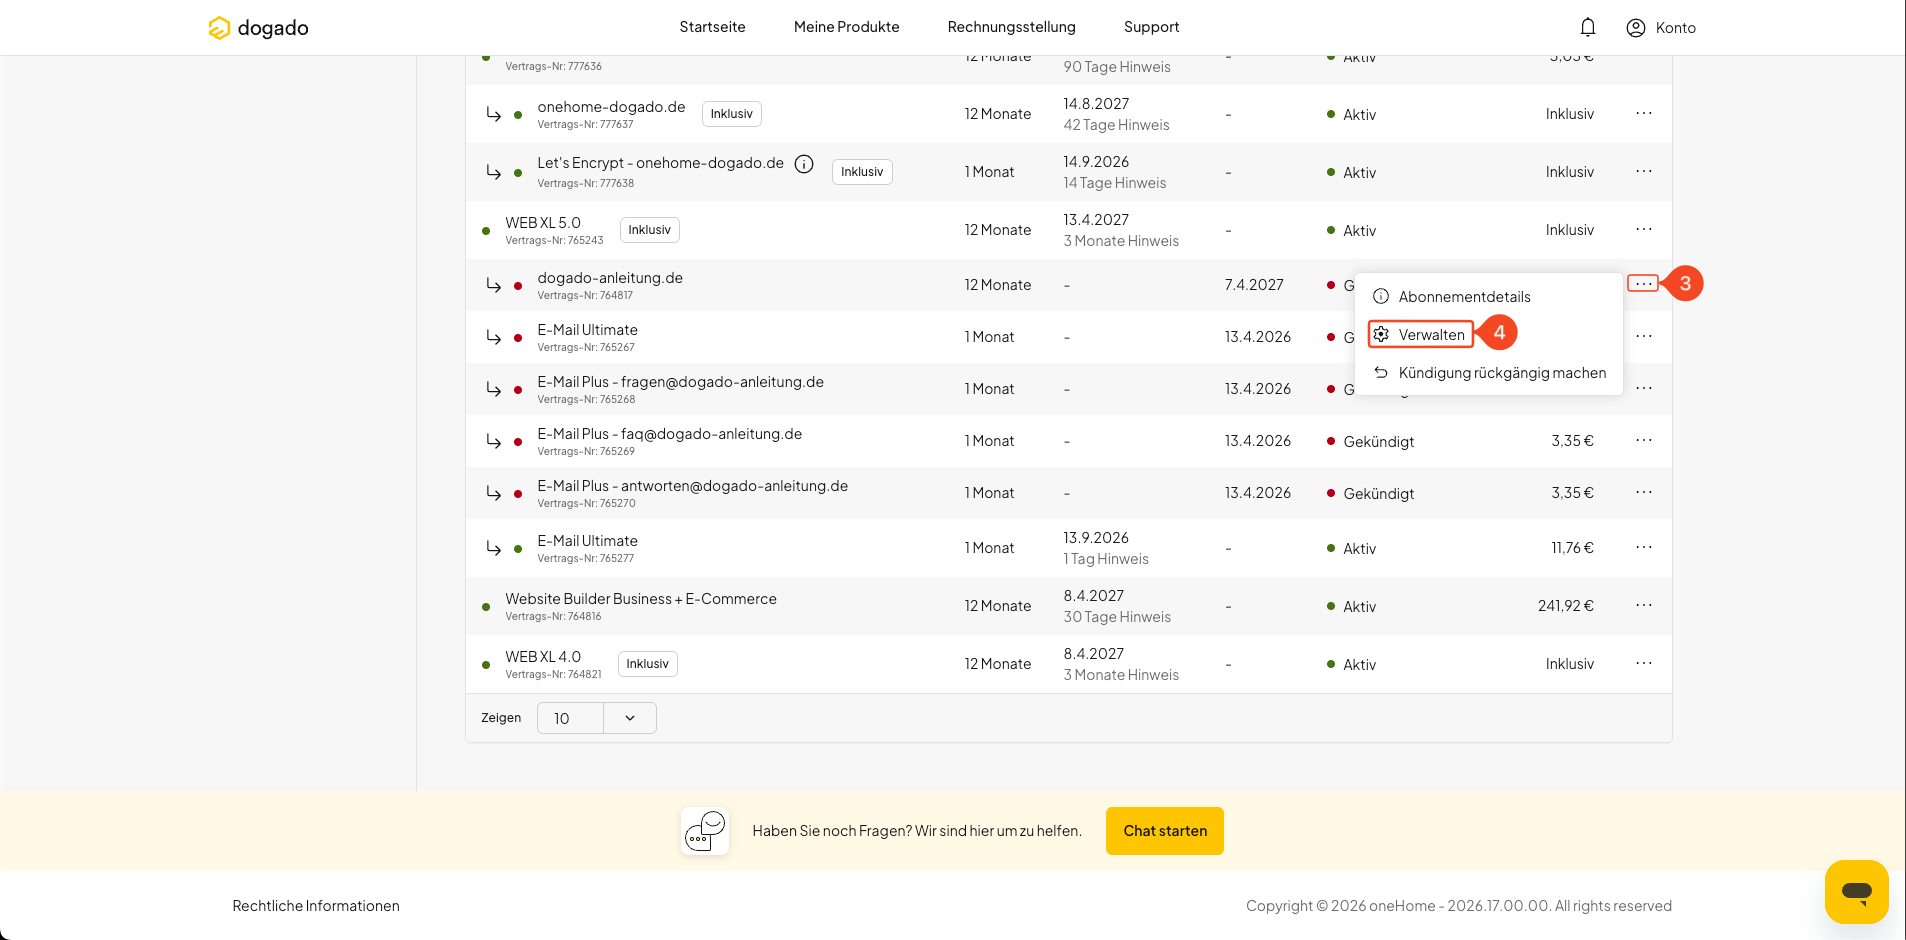Open actions menu for Let's Encrypt row
The height and width of the screenshot is (940, 1906).
coord(1644,172)
